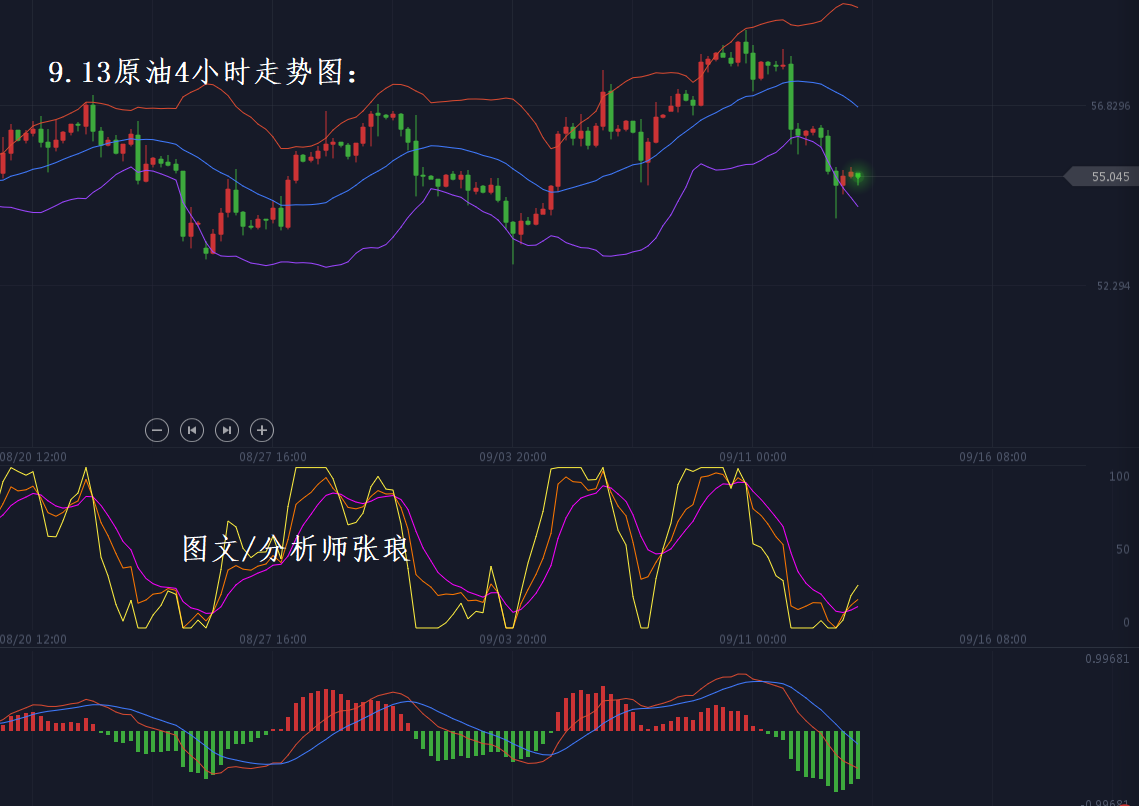Click the analyst Zhang Lang watermark text
This screenshot has width=1139, height=806.
(296, 548)
